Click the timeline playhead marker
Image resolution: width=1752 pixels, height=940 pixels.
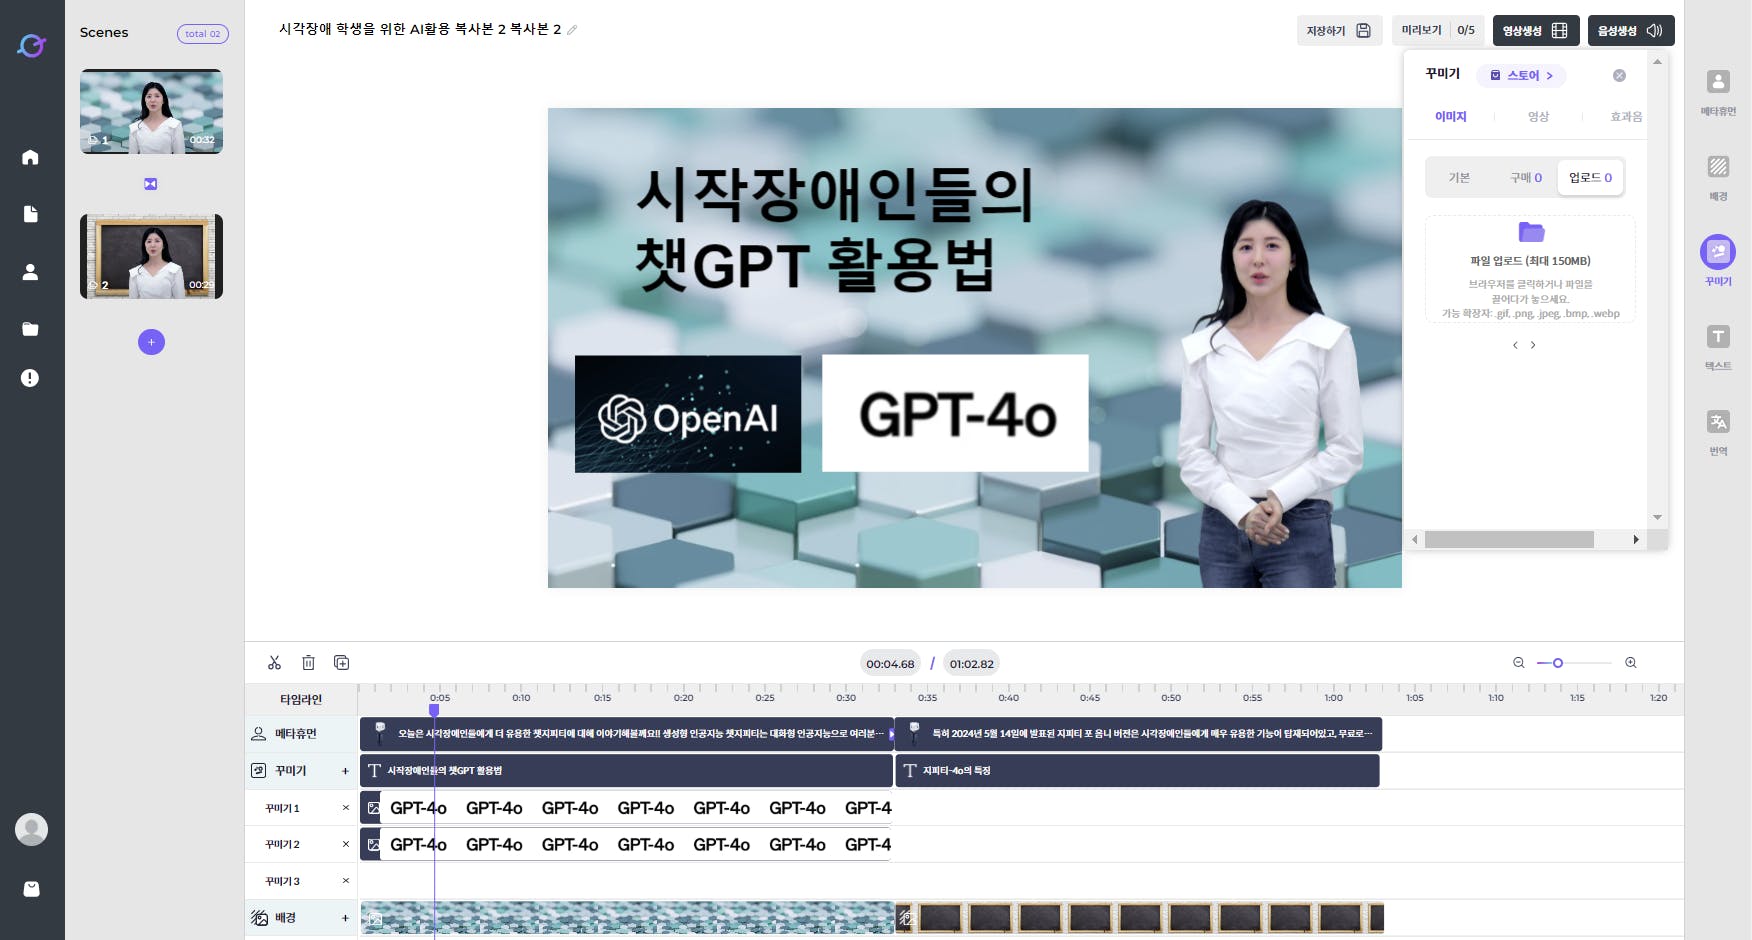tap(434, 710)
